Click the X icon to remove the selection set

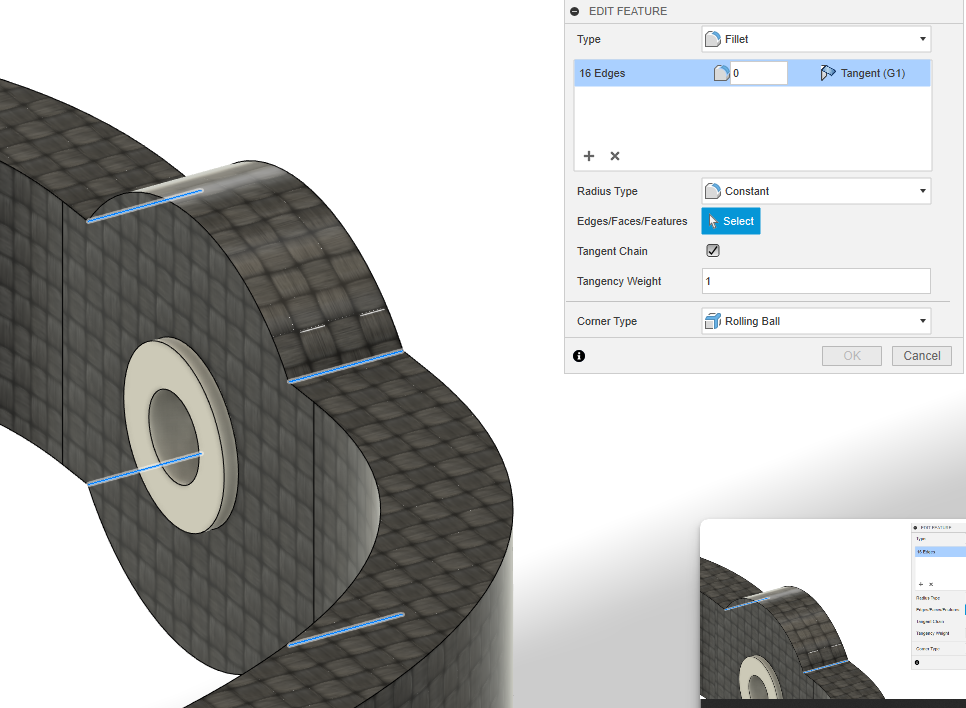[x=614, y=156]
